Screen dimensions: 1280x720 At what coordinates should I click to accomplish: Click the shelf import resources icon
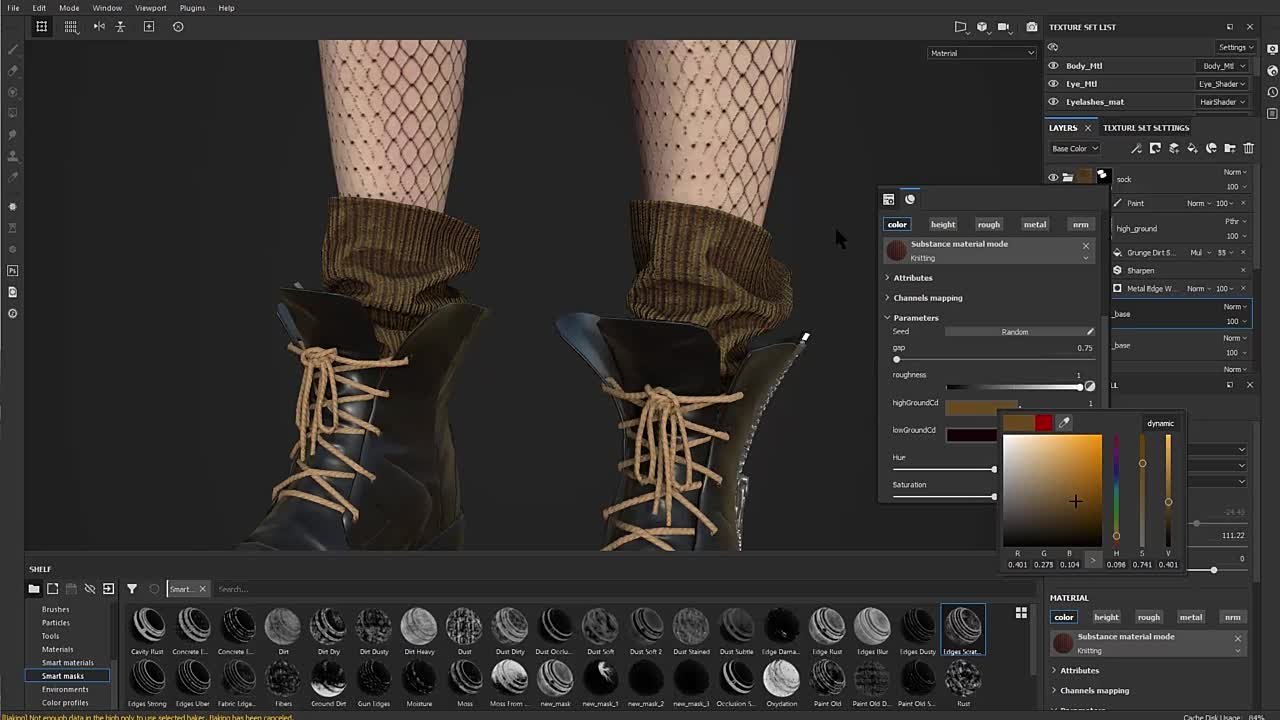[108, 589]
